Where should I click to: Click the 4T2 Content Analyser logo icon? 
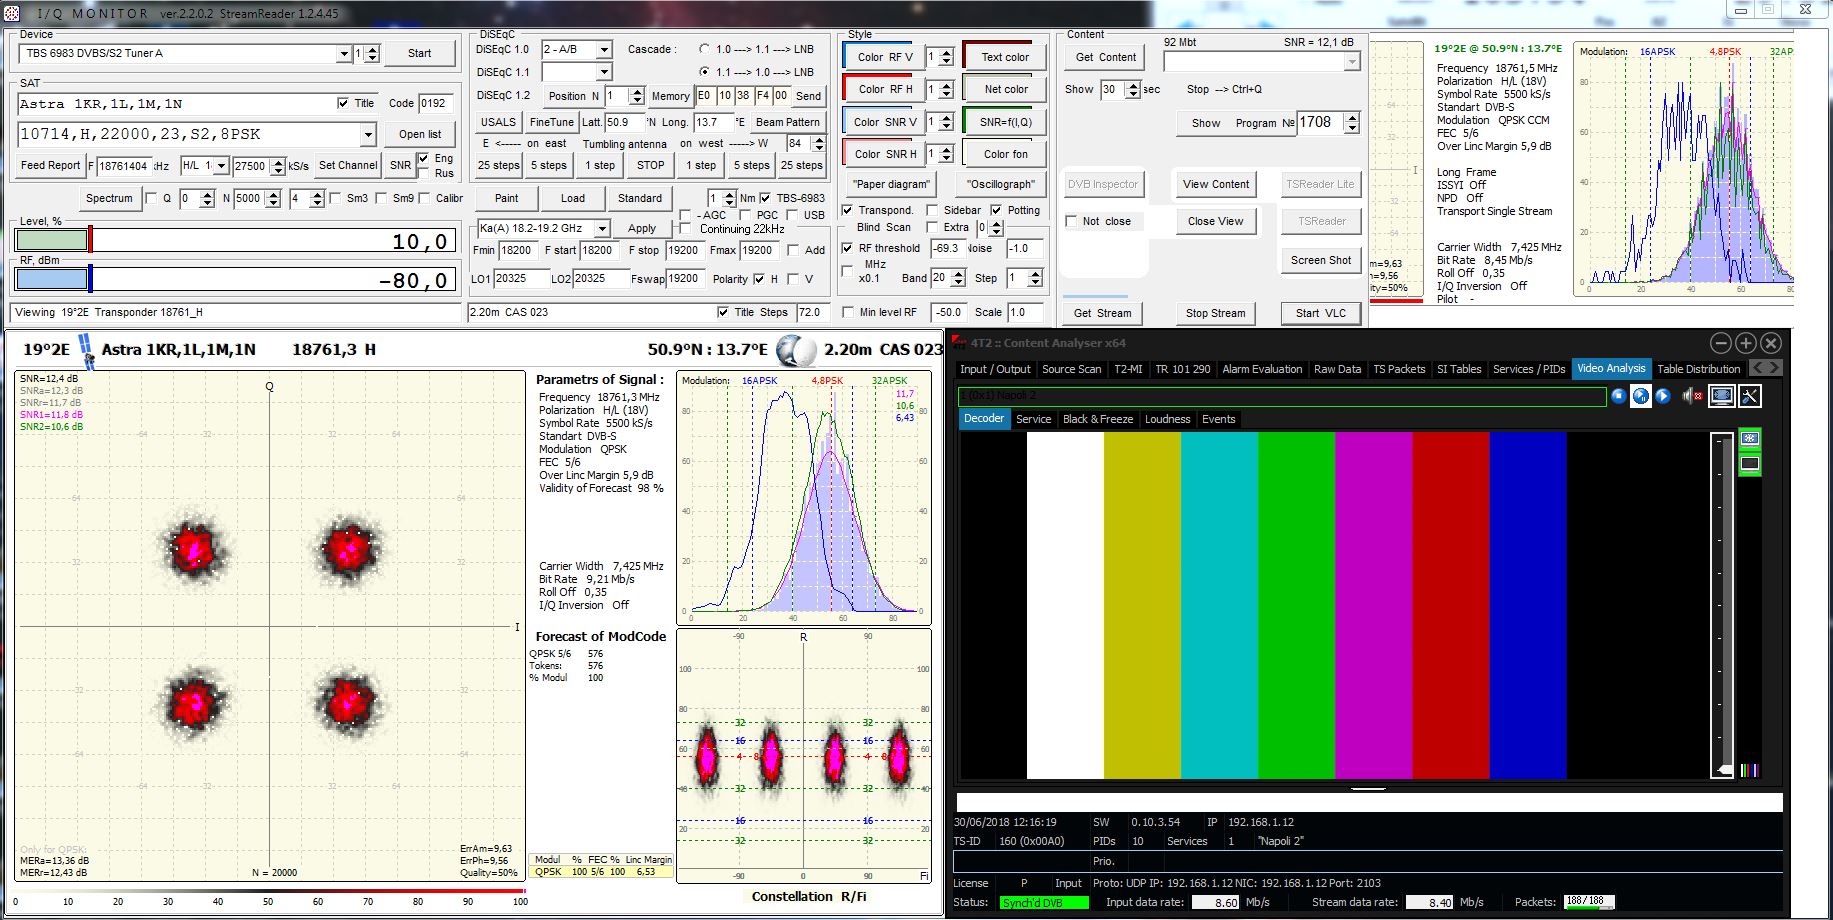(958, 343)
